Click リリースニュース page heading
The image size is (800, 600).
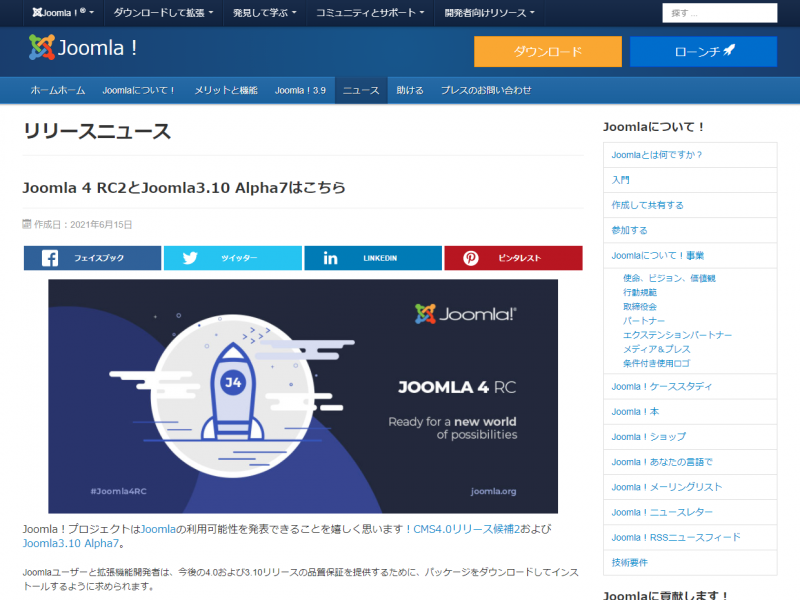click(97, 132)
